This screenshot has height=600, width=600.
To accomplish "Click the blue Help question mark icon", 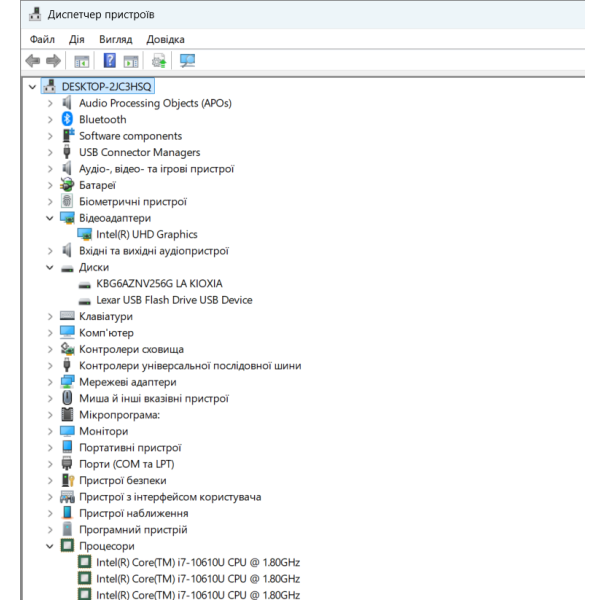I will point(110,60).
